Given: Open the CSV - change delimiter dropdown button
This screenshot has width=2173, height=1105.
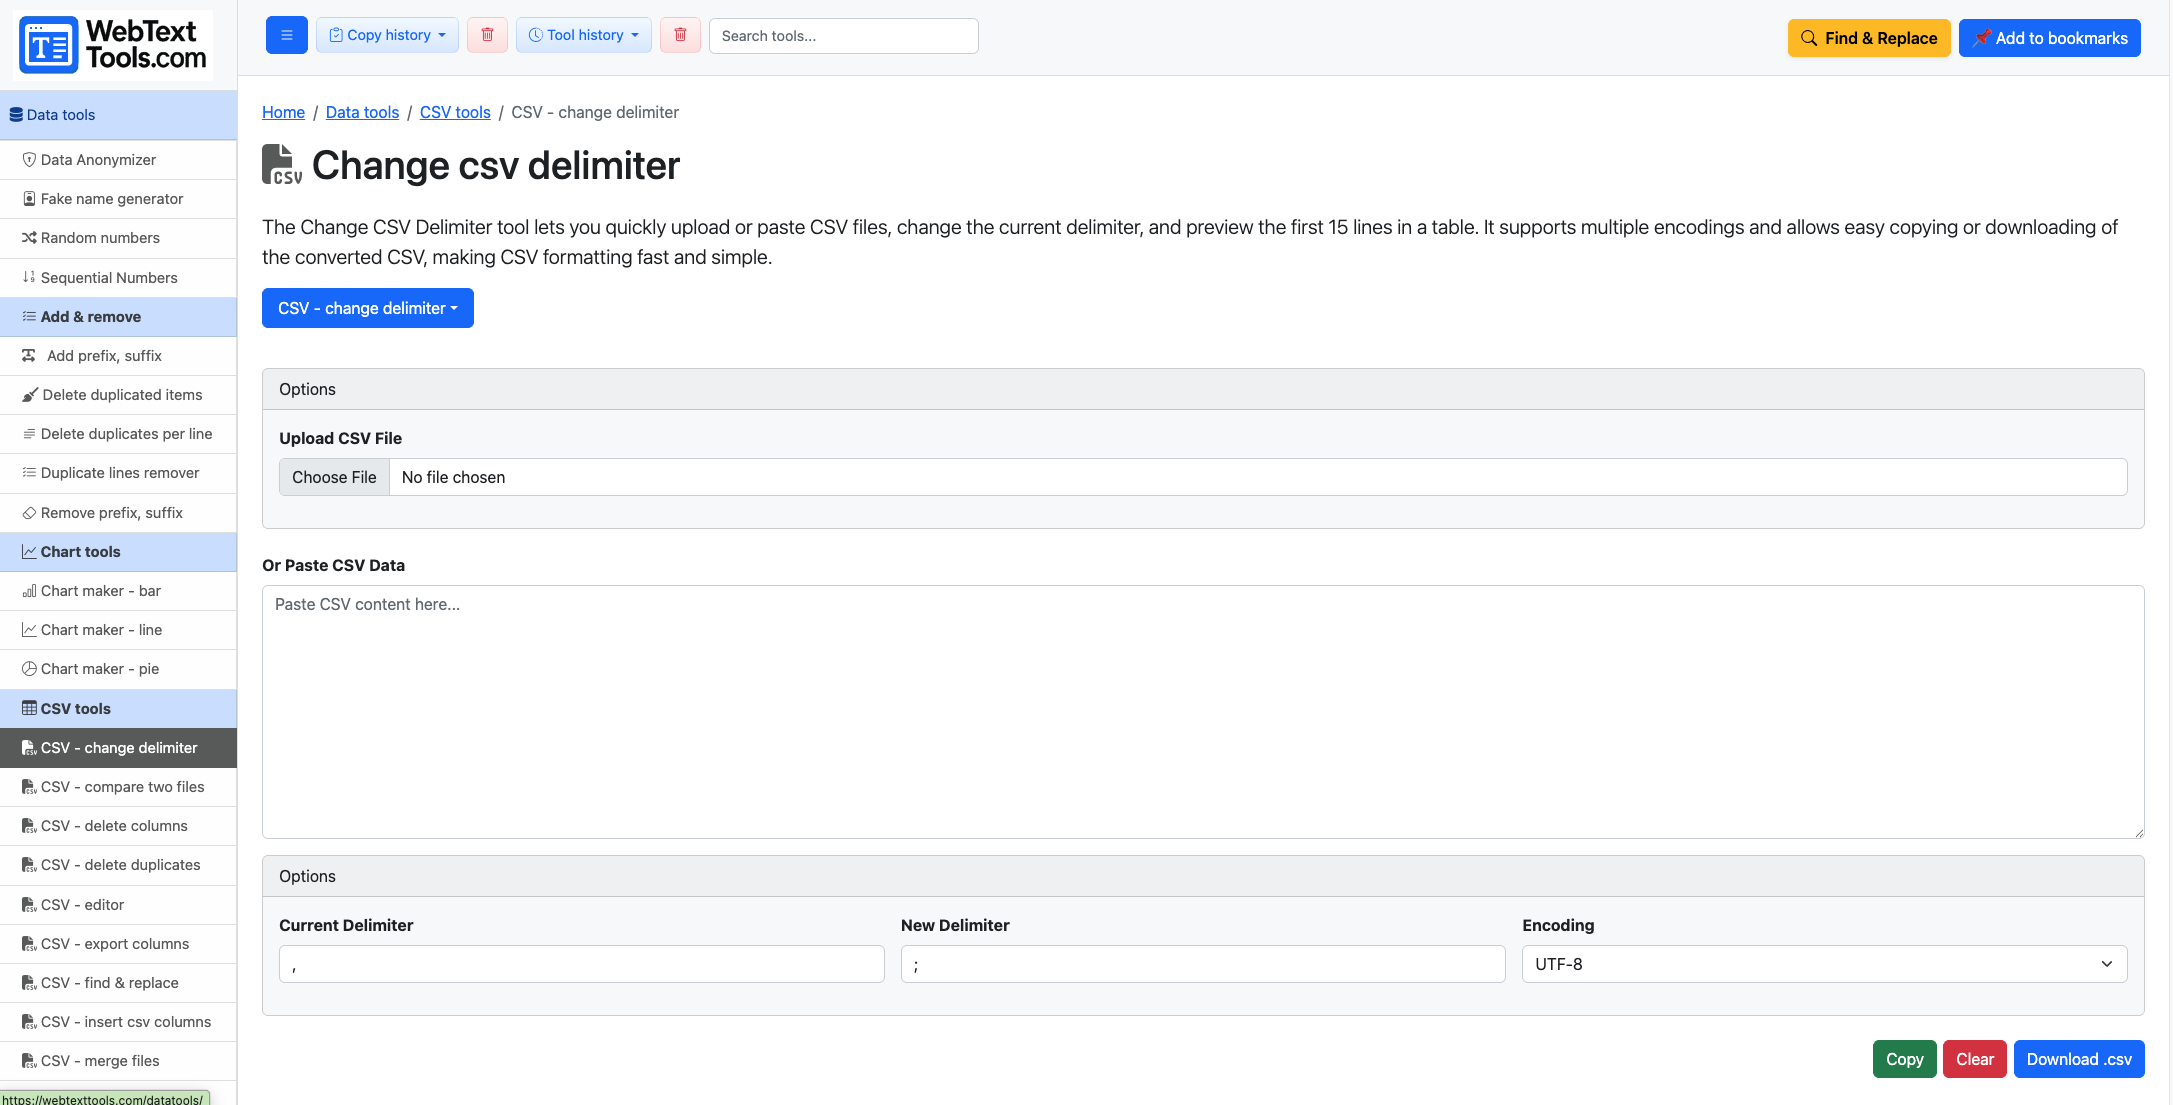Looking at the screenshot, I should [x=368, y=308].
